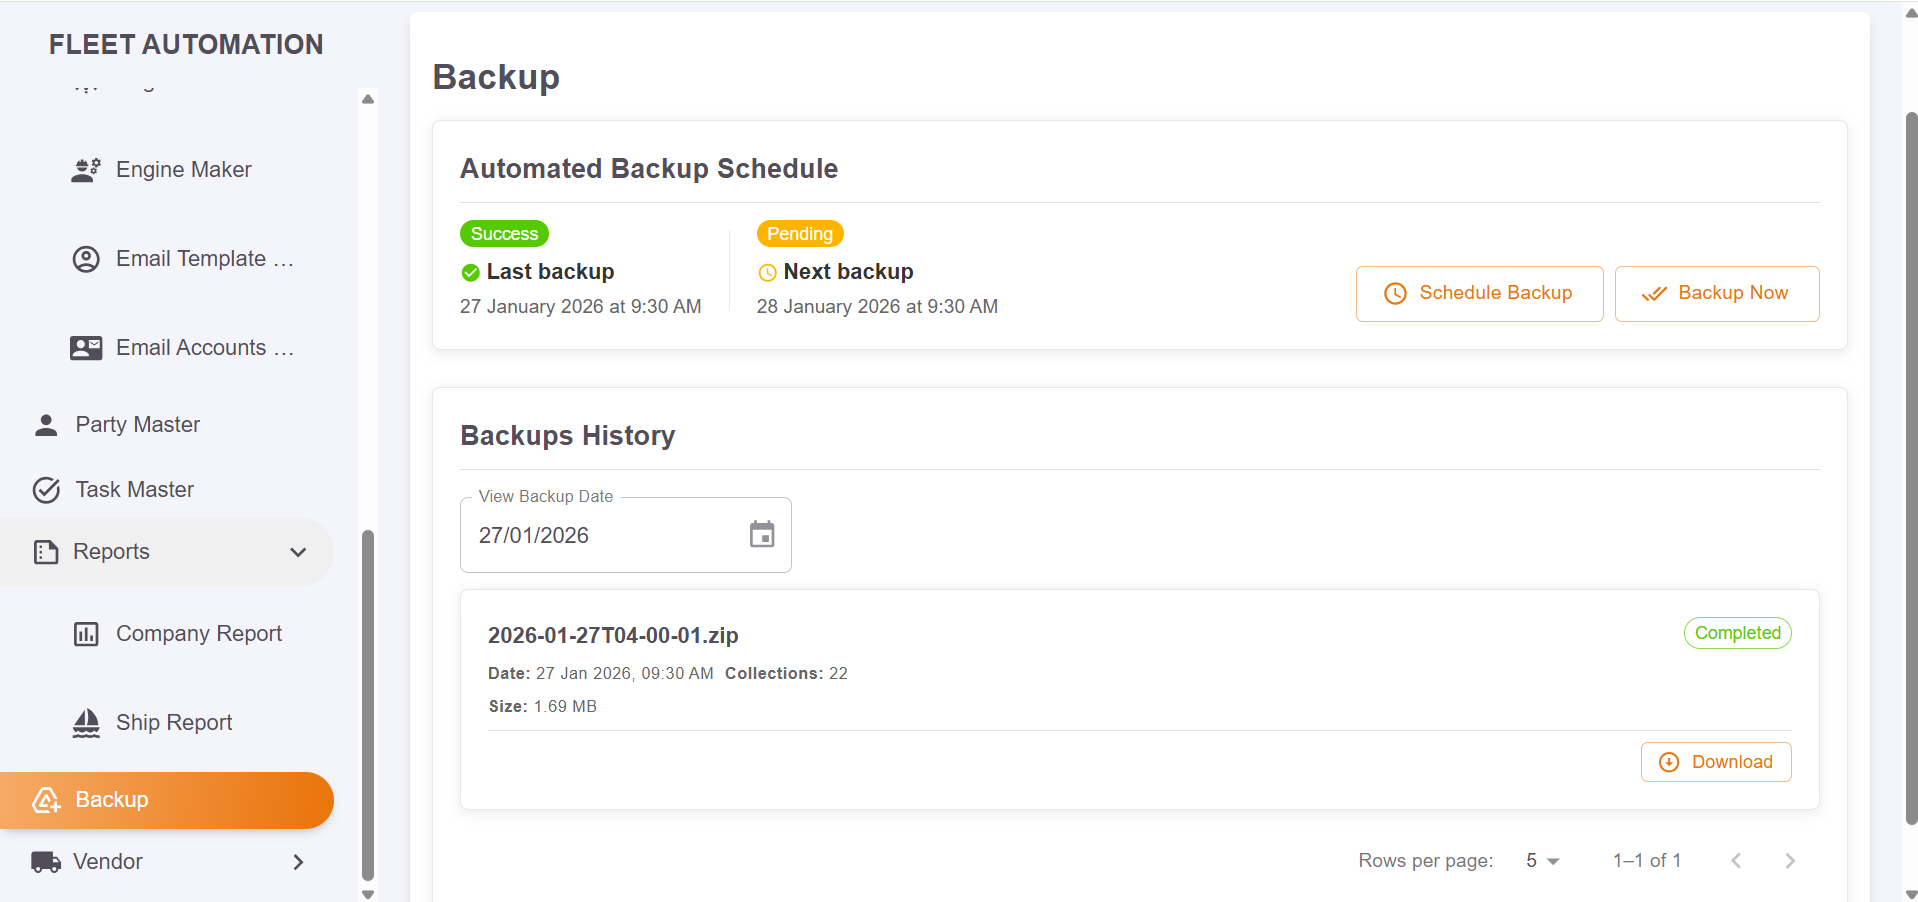
Task: Open Party Master from the sidebar
Action: (x=137, y=424)
